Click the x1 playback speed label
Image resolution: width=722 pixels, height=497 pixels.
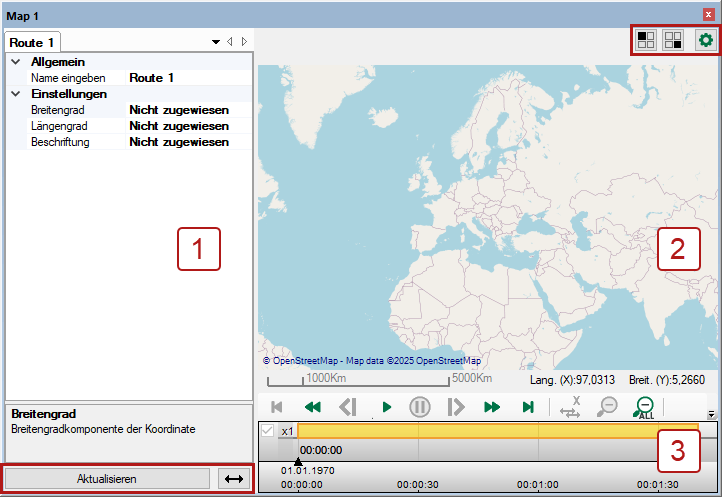point(287,431)
